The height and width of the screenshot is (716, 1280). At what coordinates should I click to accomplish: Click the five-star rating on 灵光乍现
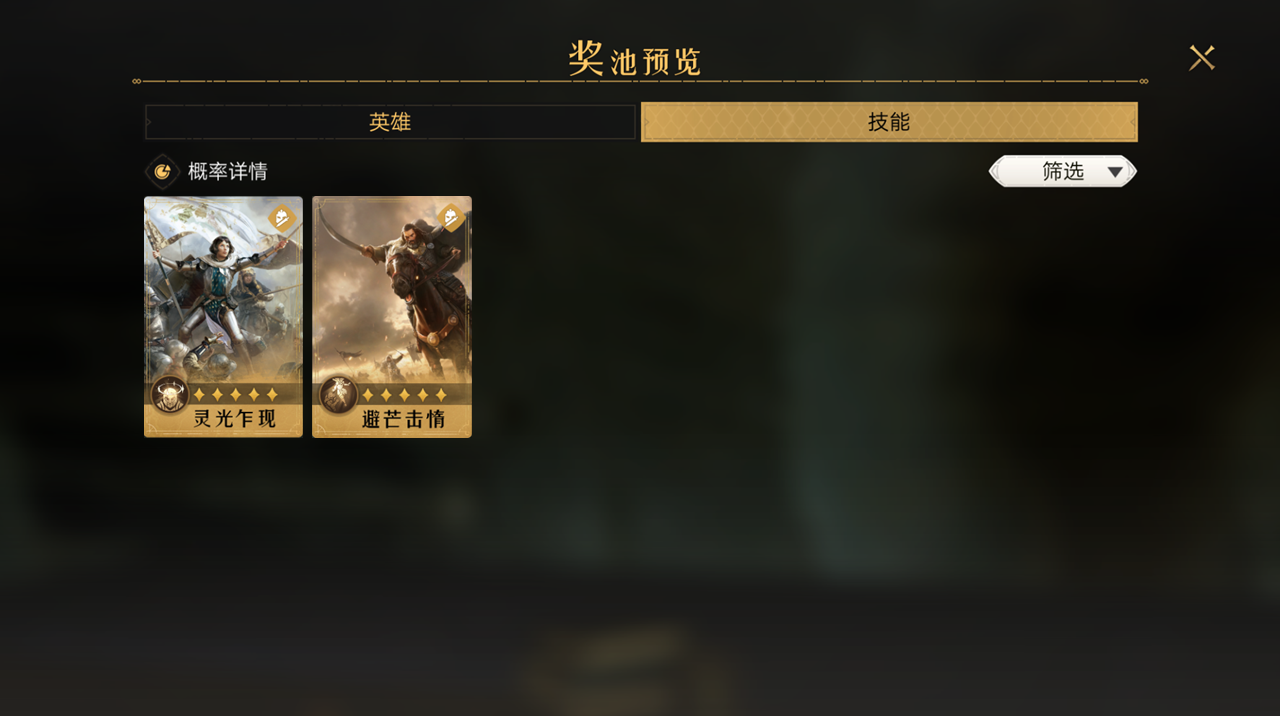(235, 395)
